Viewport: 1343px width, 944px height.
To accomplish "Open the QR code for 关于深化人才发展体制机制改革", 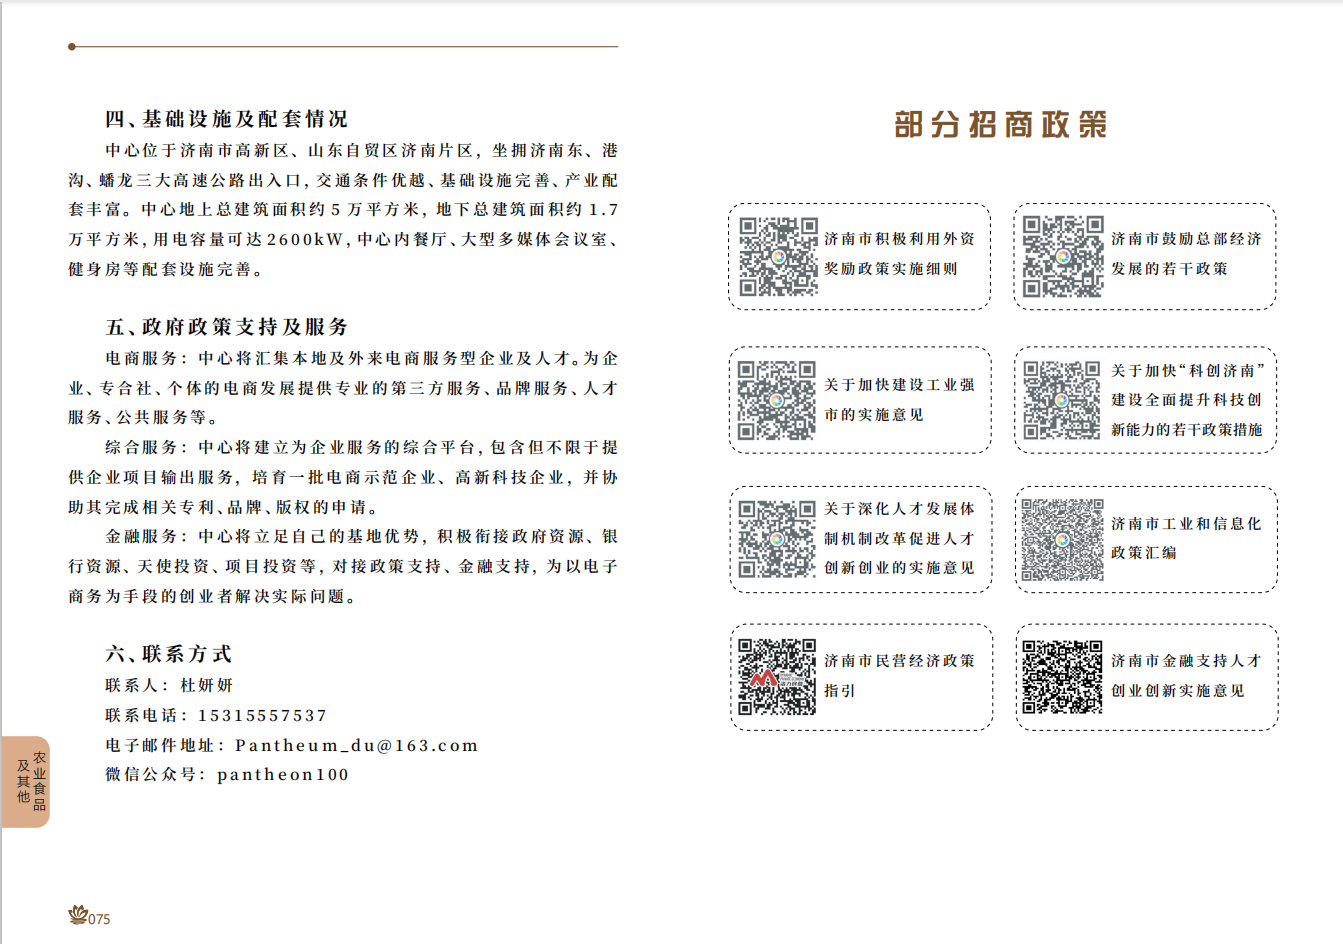I will [x=777, y=539].
